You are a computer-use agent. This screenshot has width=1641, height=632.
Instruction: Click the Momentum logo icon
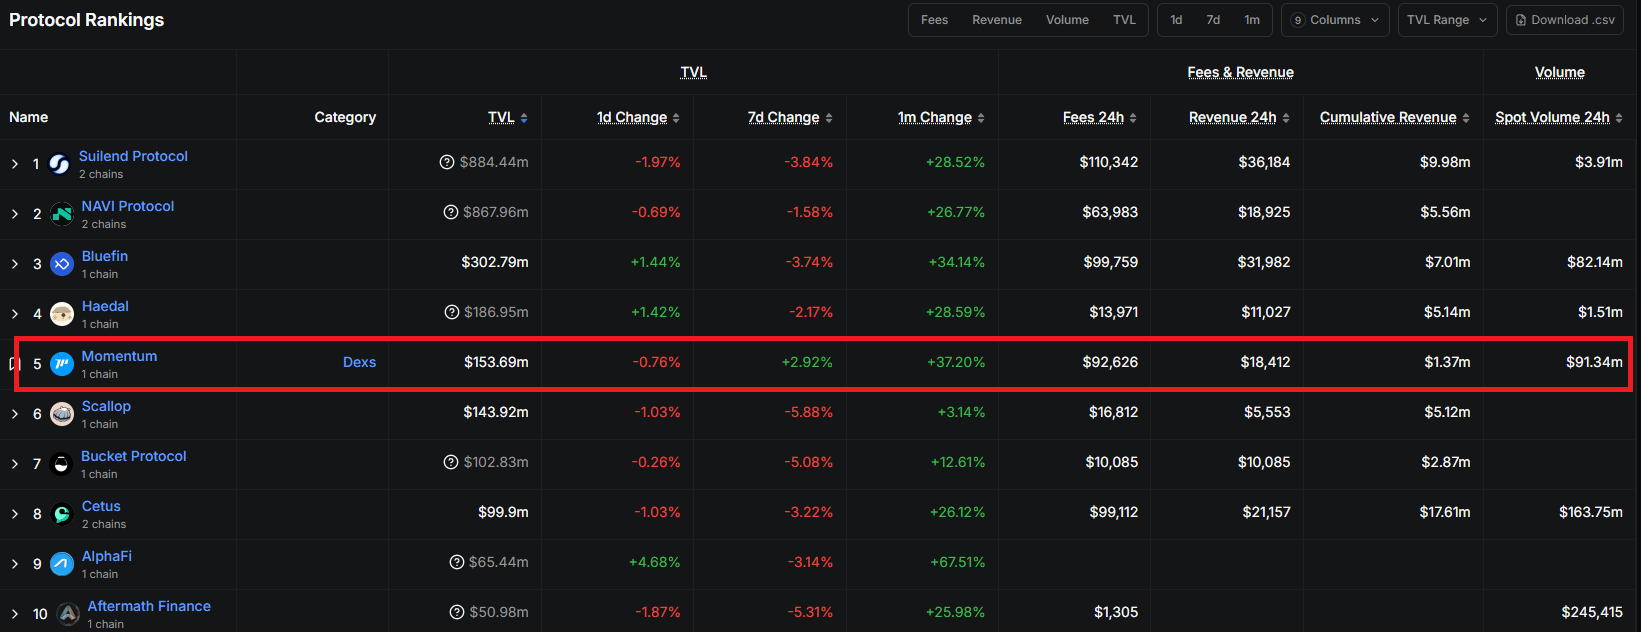62,364
